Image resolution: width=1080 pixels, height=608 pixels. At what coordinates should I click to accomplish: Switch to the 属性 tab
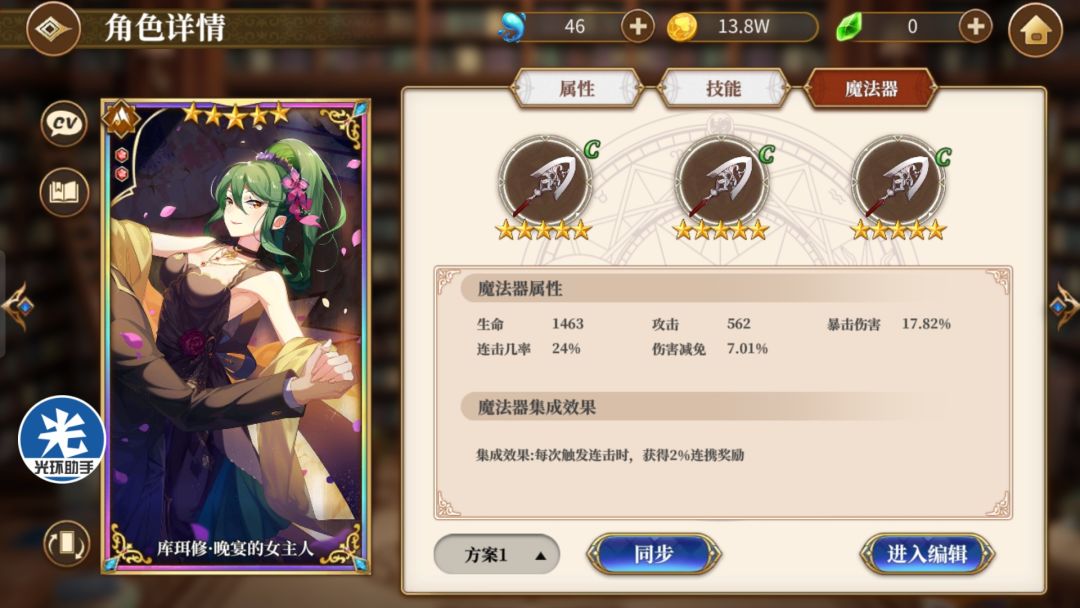(577, 88)
